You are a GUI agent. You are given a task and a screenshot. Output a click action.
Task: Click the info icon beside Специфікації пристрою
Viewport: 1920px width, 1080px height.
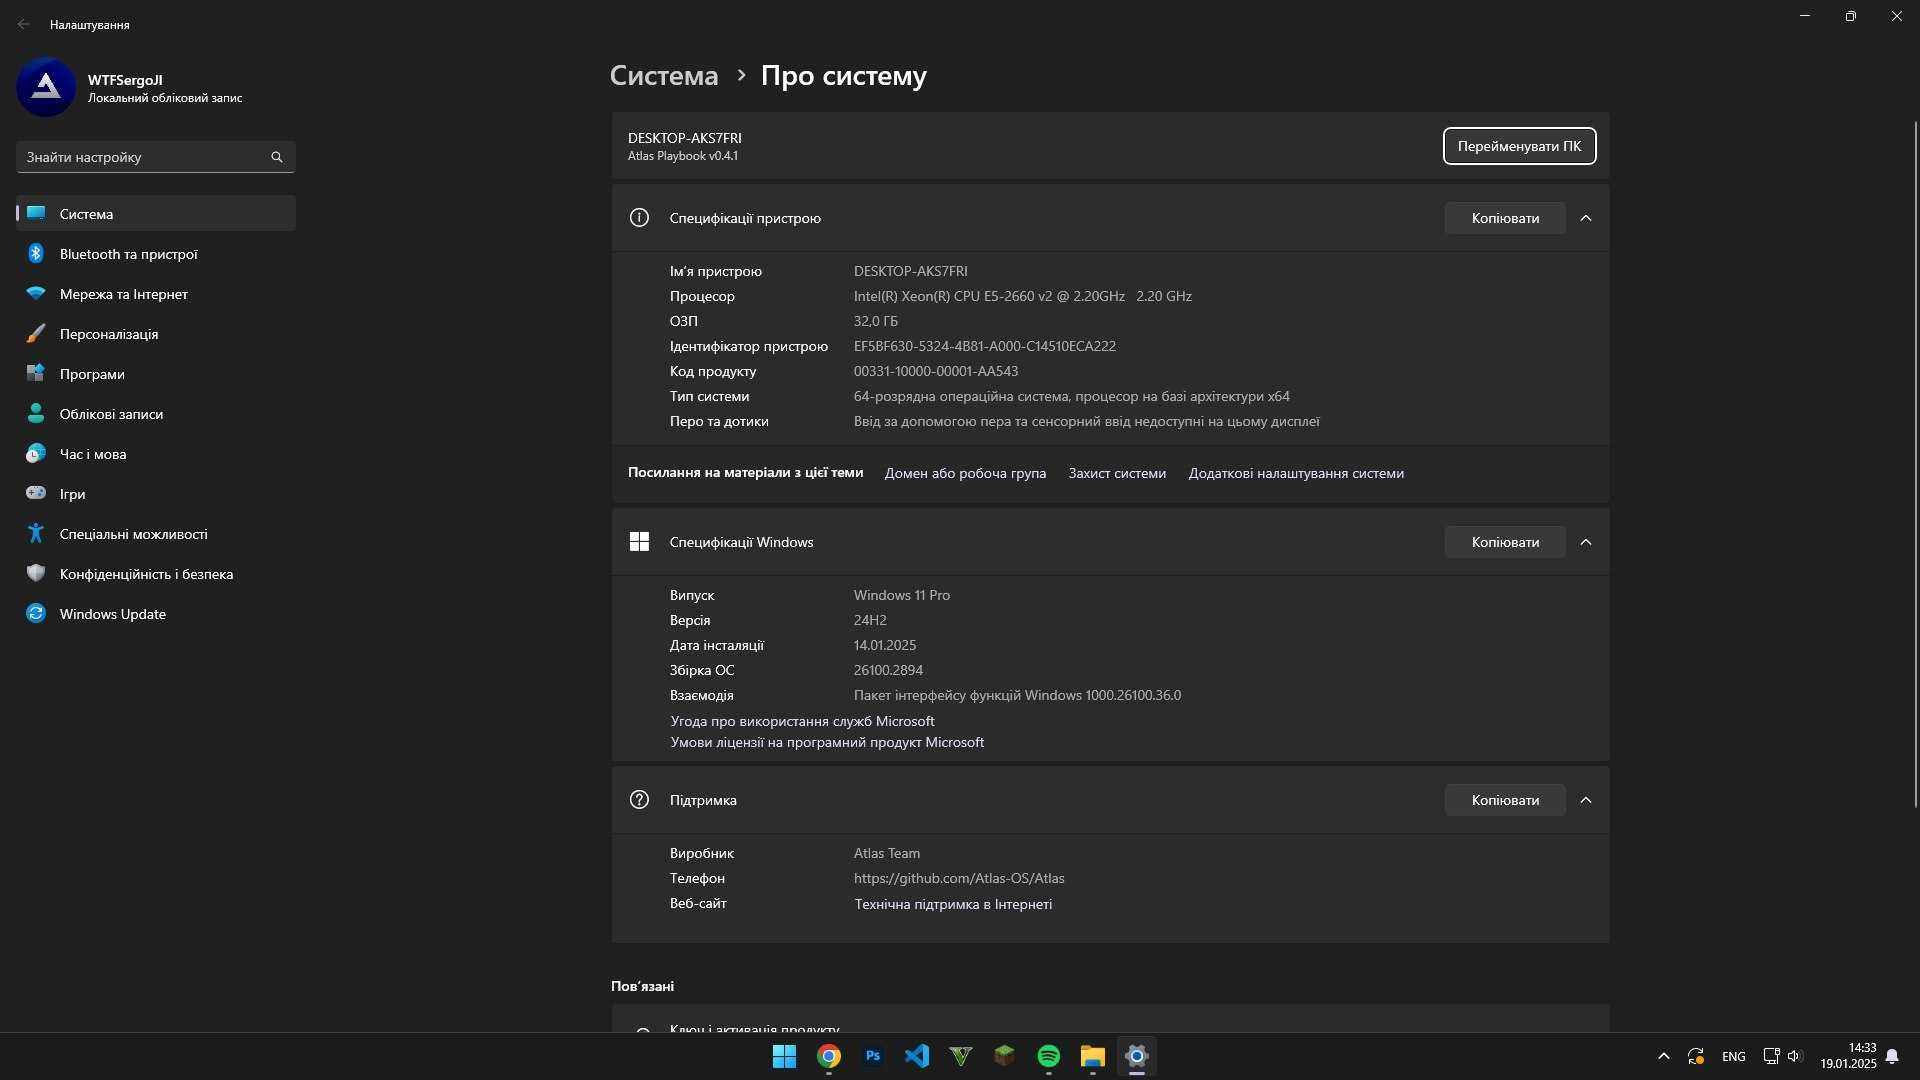(x=639, y=218)
